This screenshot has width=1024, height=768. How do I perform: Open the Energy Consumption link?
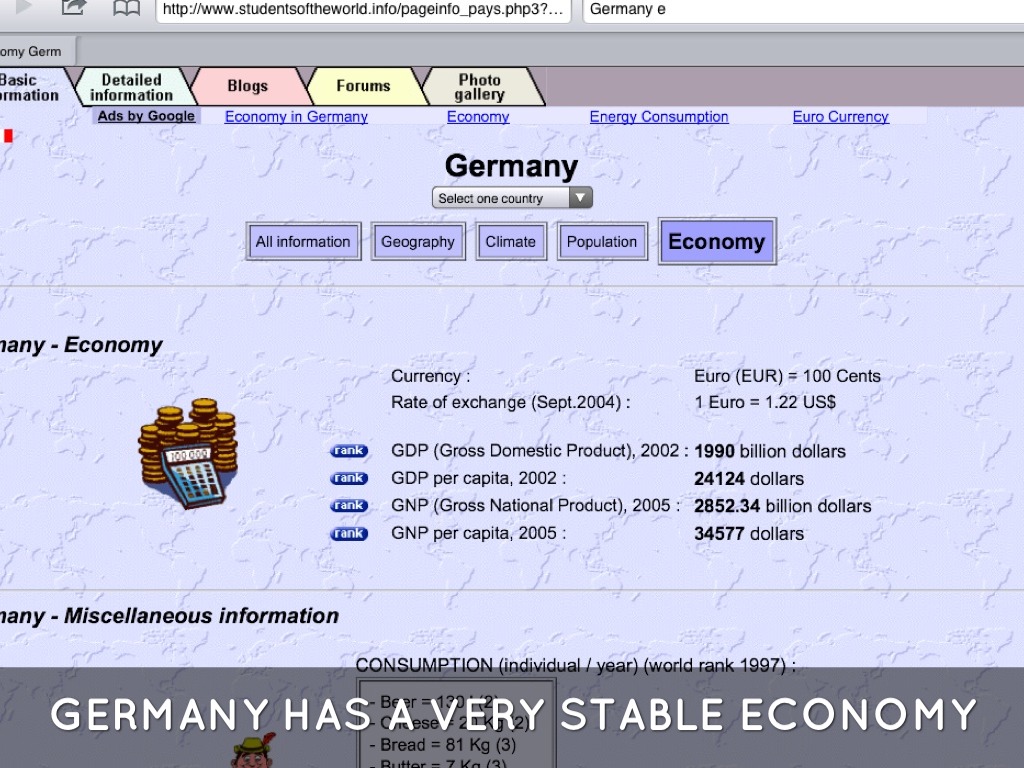click(x=659, y=117)
